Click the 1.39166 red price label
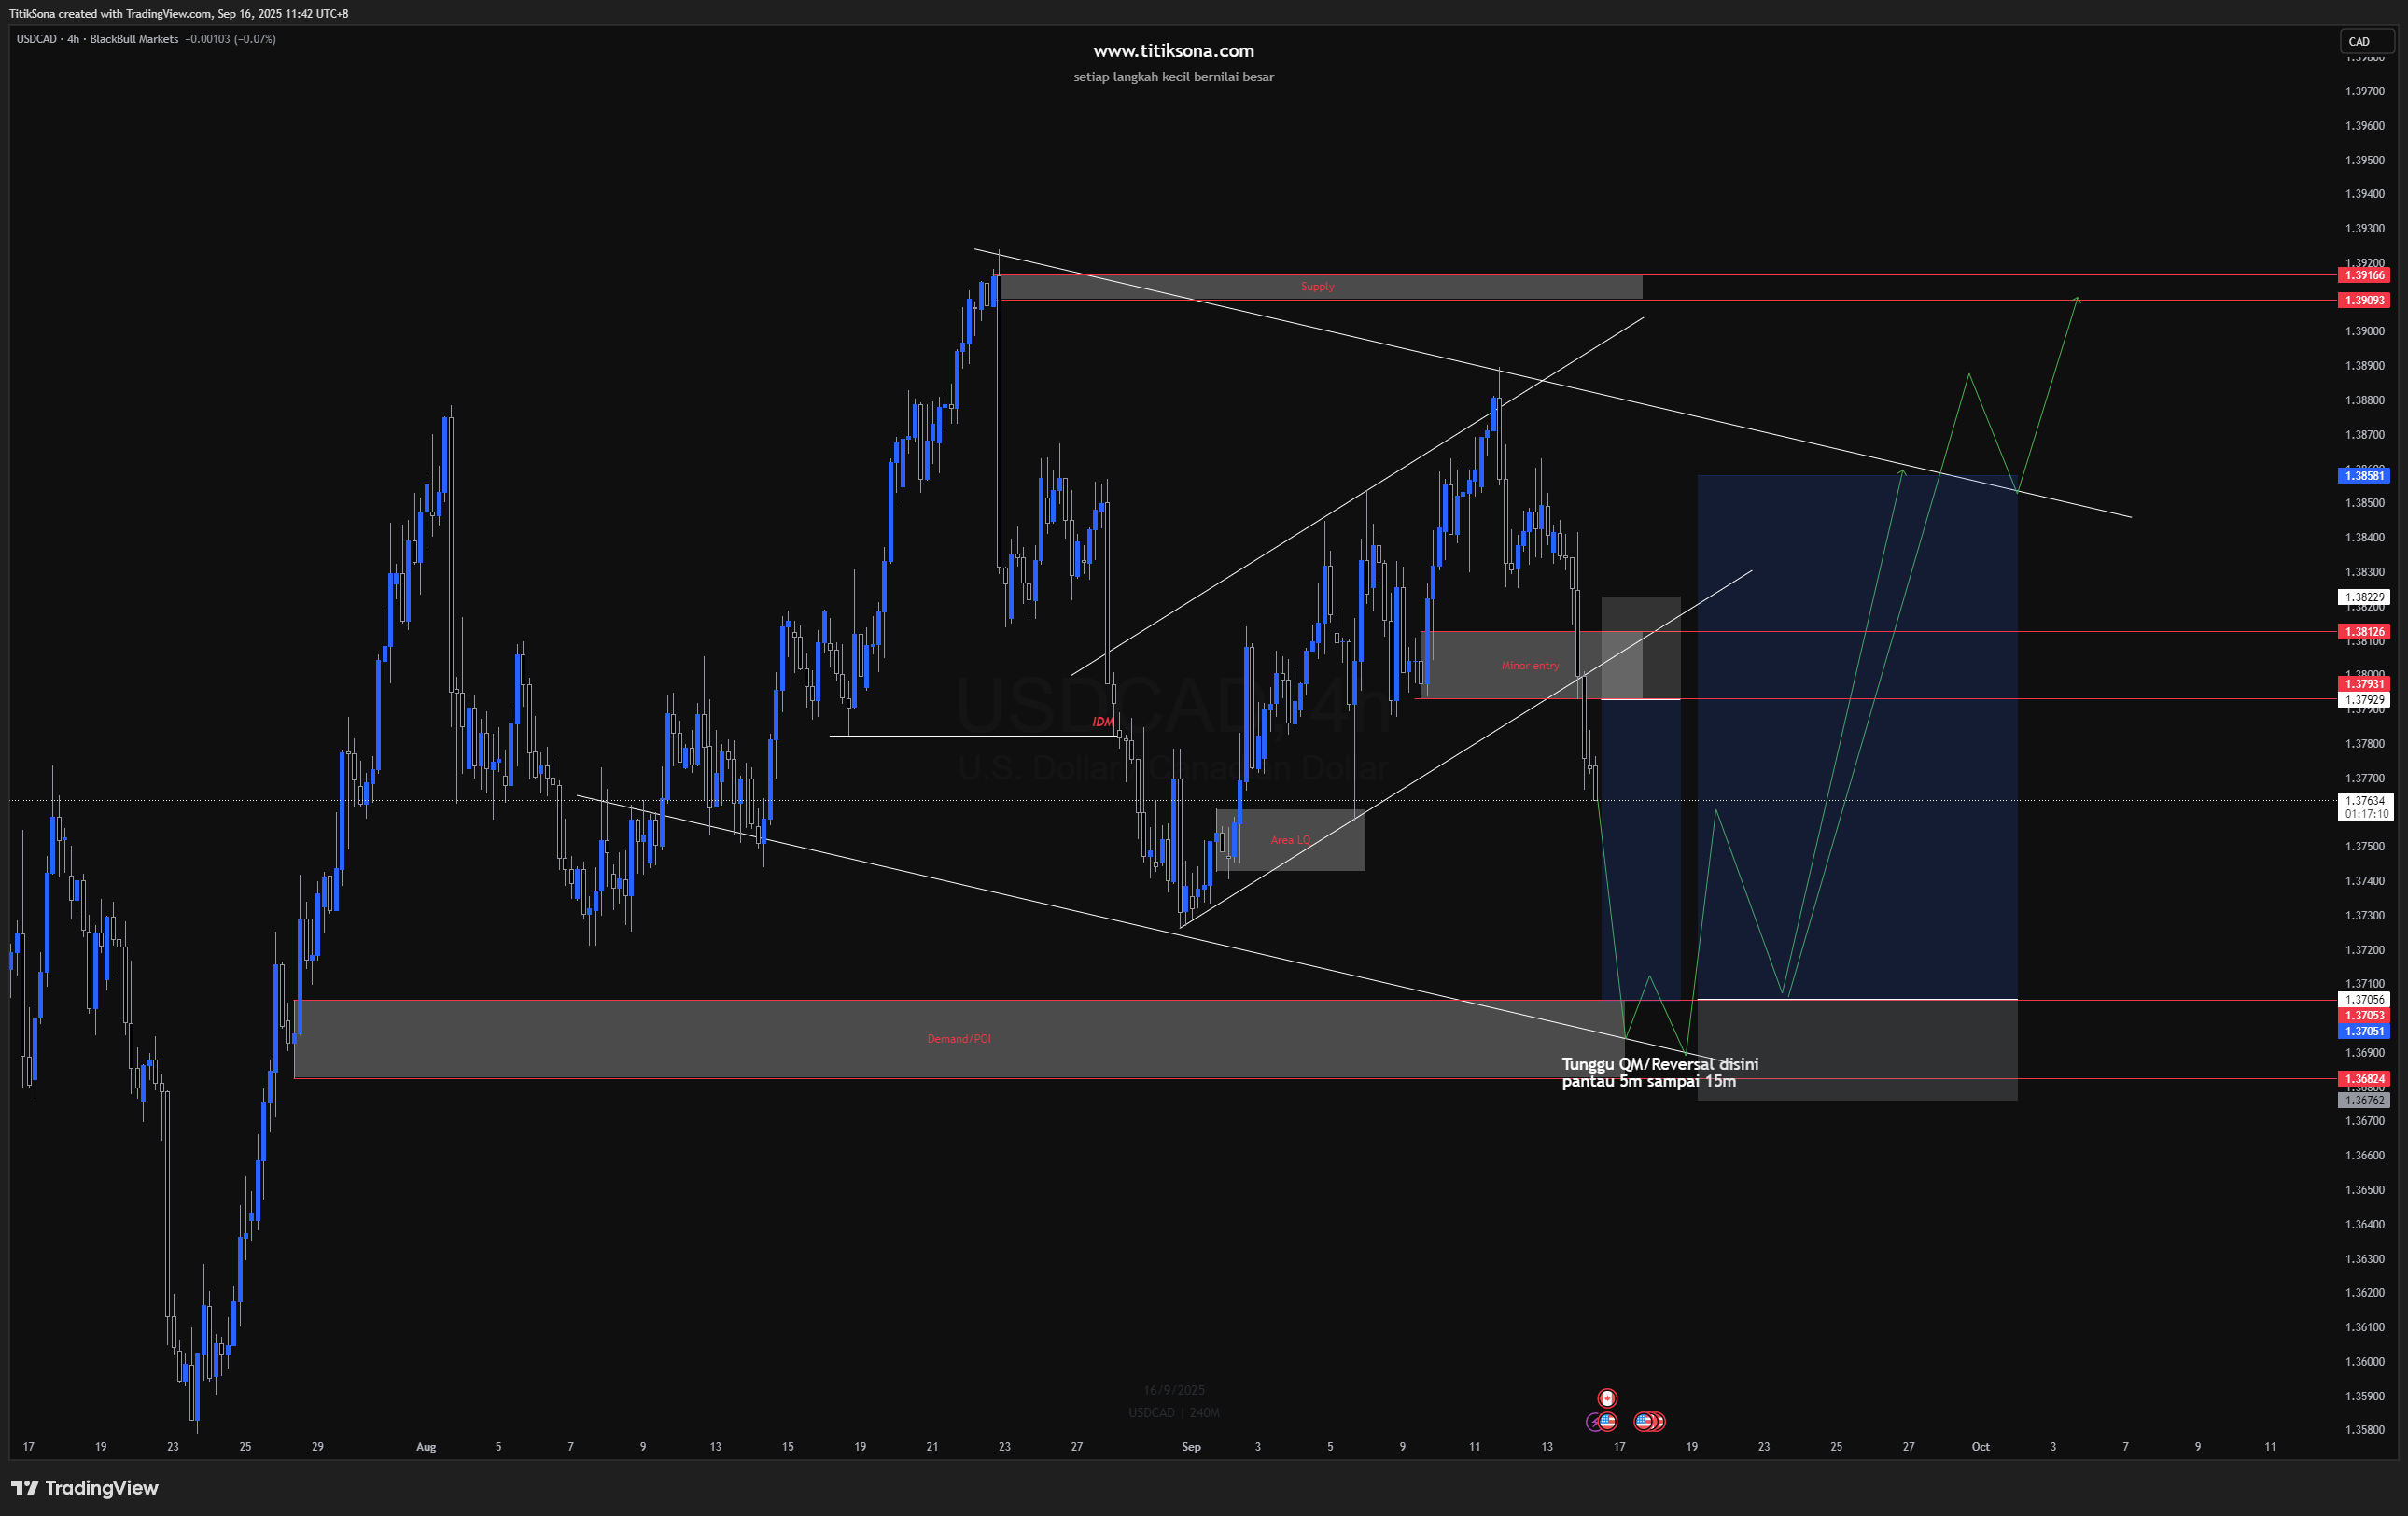This screenshot has width=2408, height=1516. click(2365, 275)
